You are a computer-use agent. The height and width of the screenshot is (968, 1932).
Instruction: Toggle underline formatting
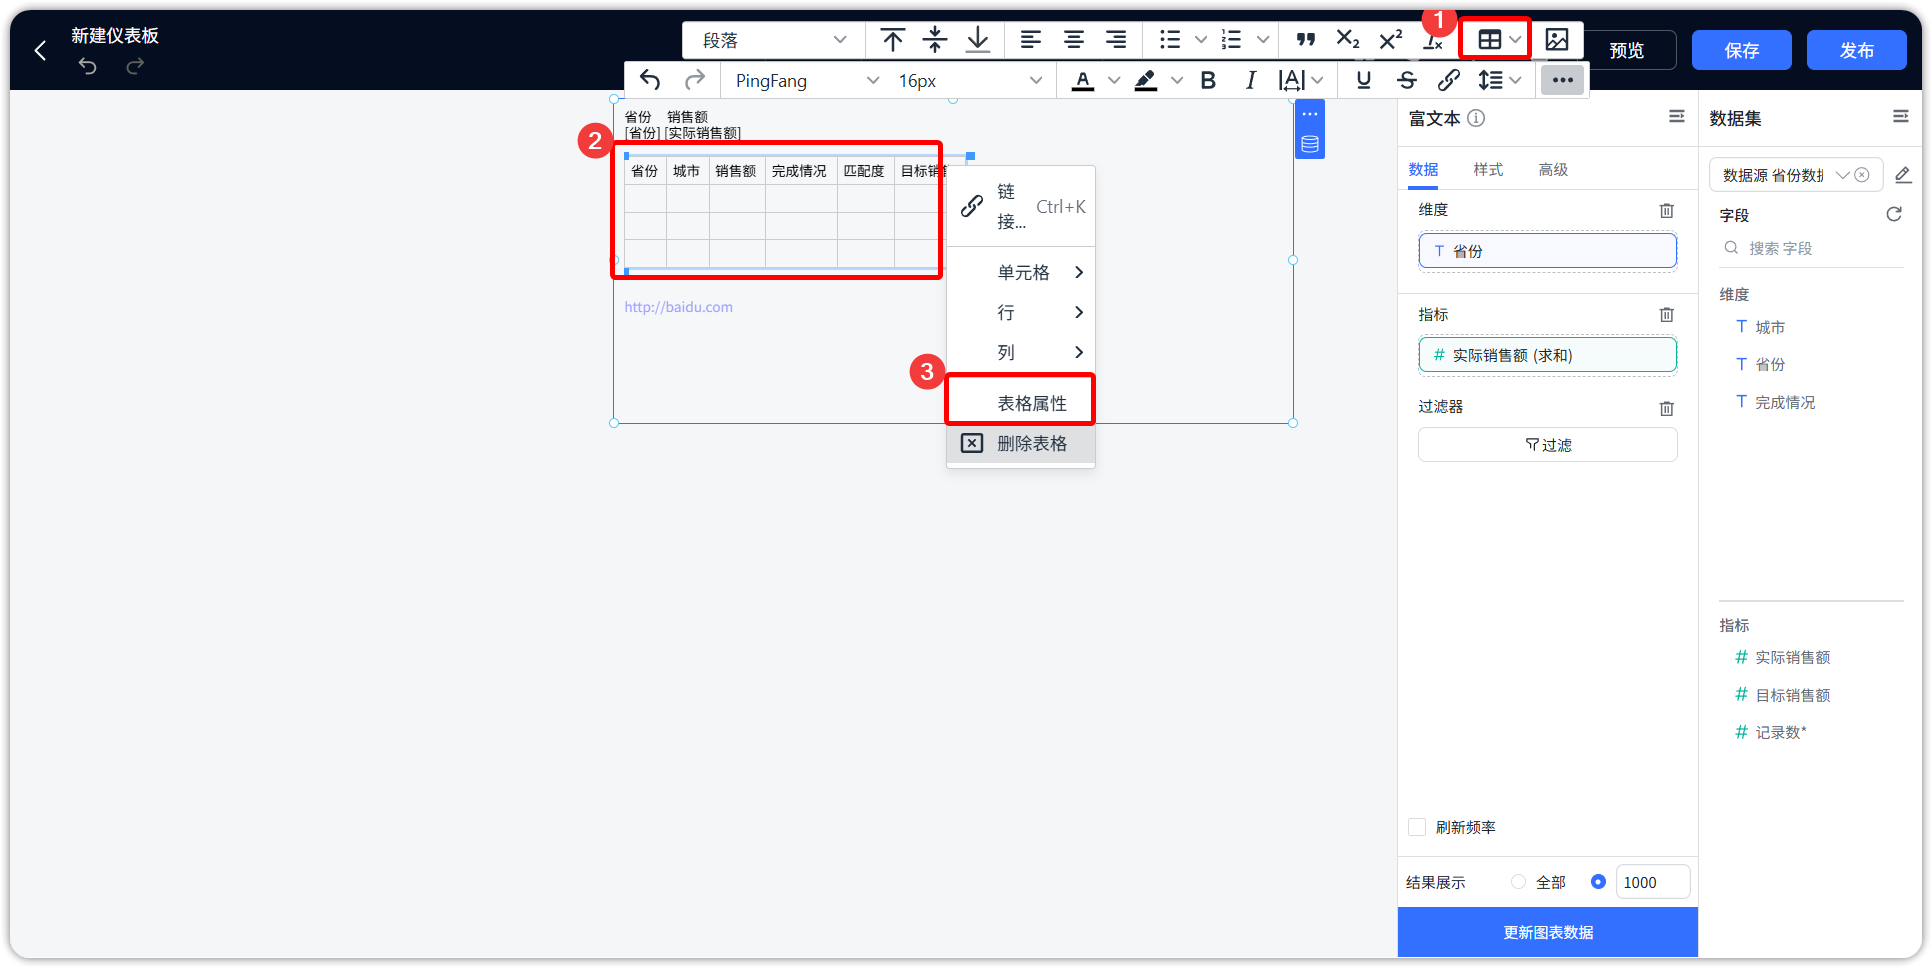click(1364, 80)
